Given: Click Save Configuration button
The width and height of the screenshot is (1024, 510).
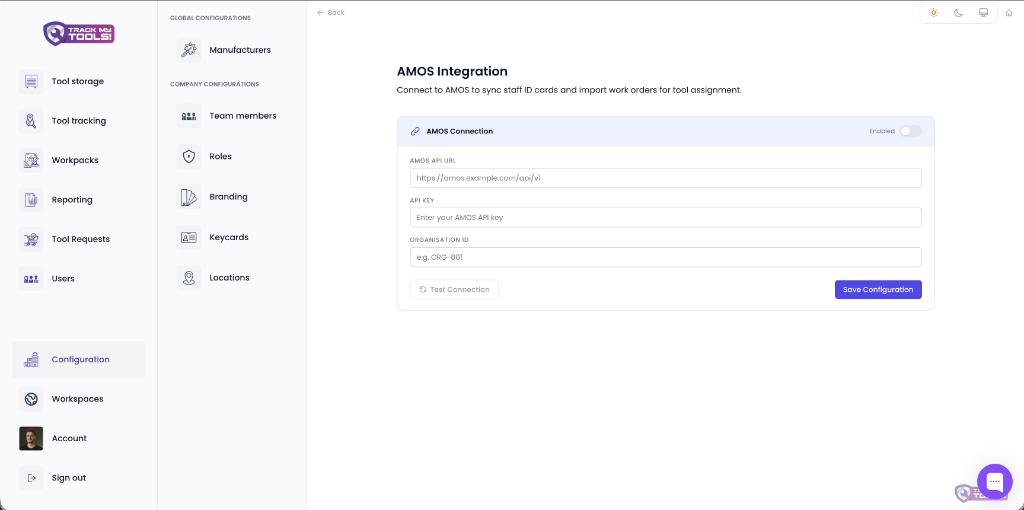Looking at the screenshot, I should pyautogui.click(x=878, y=289).
